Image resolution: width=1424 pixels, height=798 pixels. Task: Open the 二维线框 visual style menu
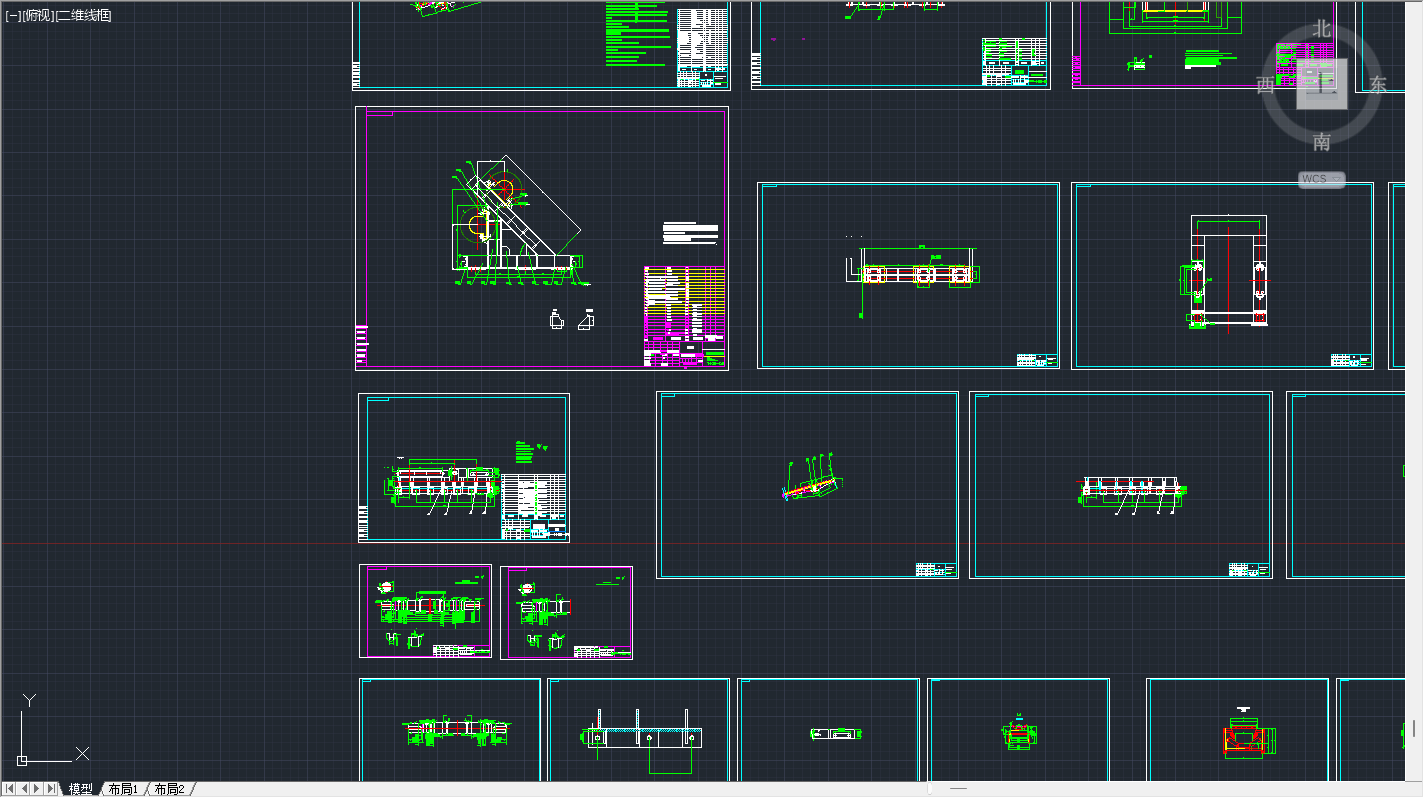(84, 15)
